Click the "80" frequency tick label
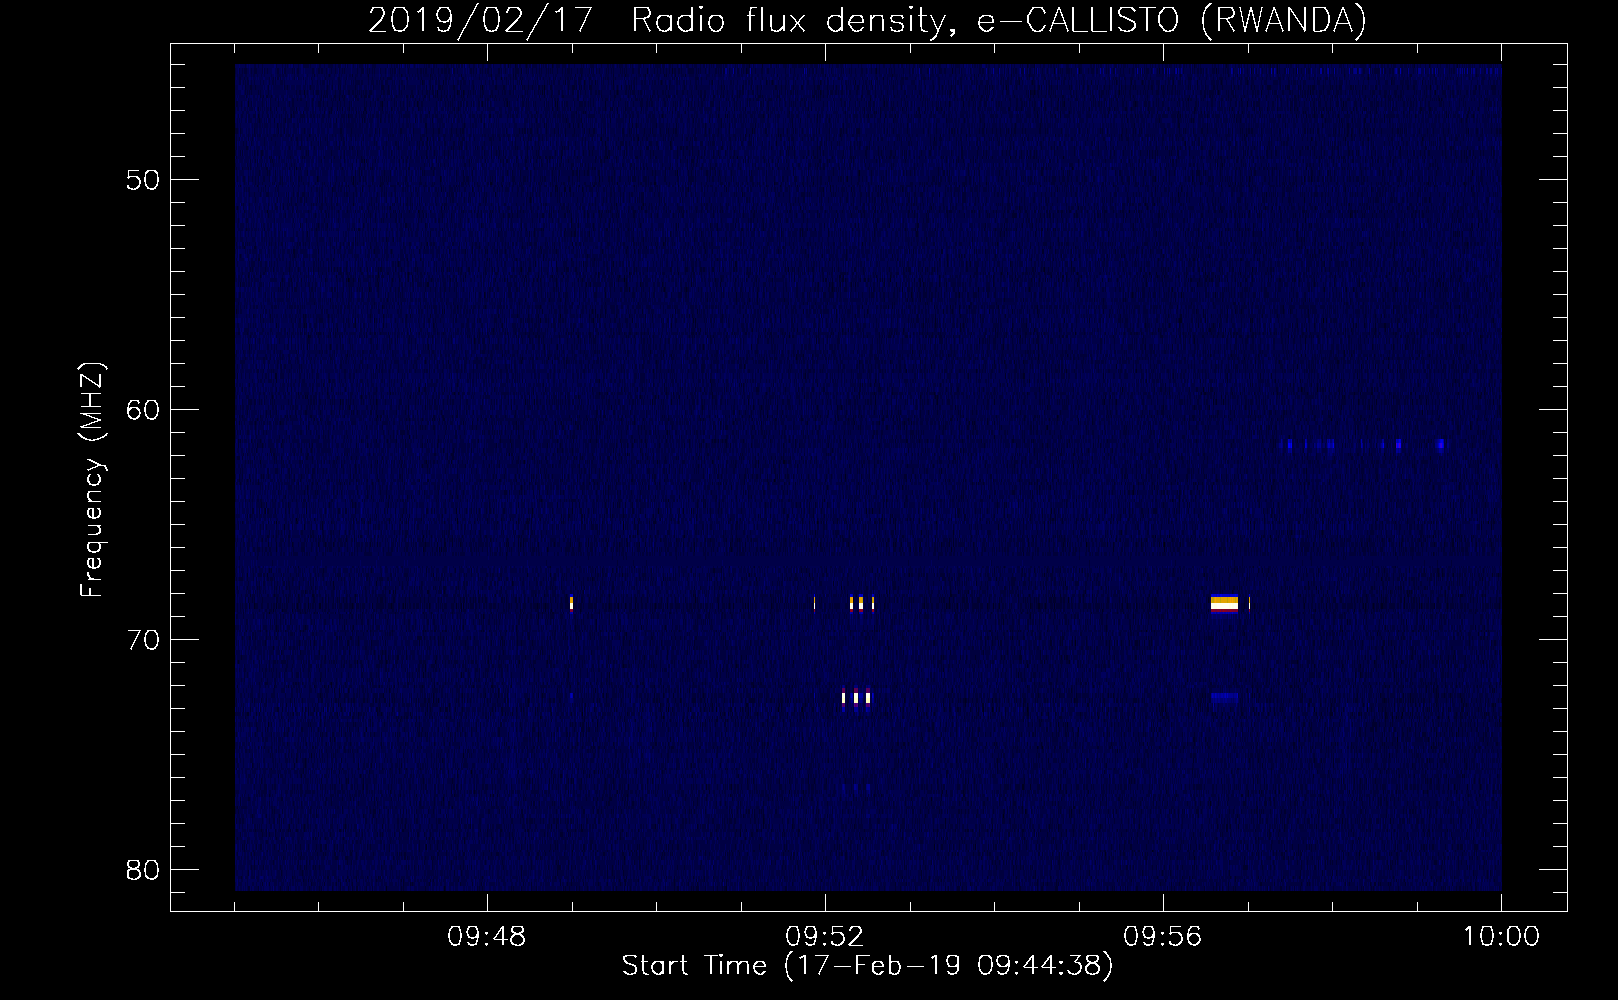Viewport: 1618px width, 1000px height. [x=144, y=870]
